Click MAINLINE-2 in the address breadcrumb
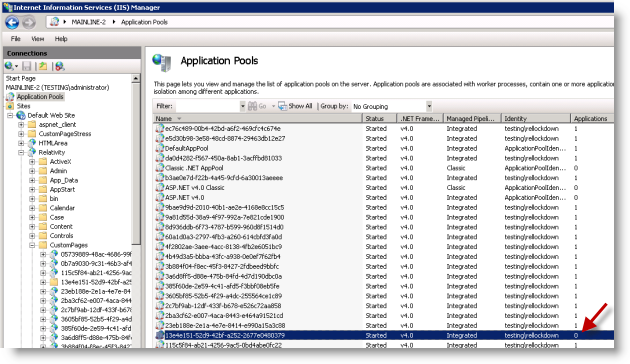The width and height of the screenshot is (630, 364). (88, 22)
